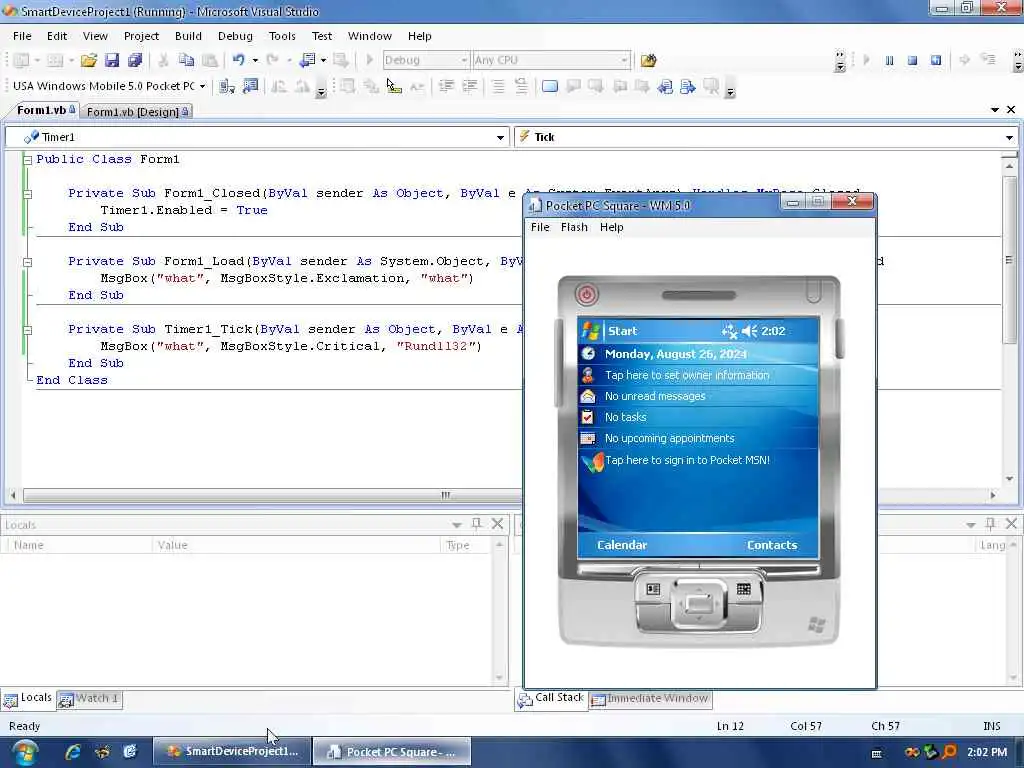Open the Tick method name dropdown
This screenshot has height=768, width=1024.
pos(1009,137)
